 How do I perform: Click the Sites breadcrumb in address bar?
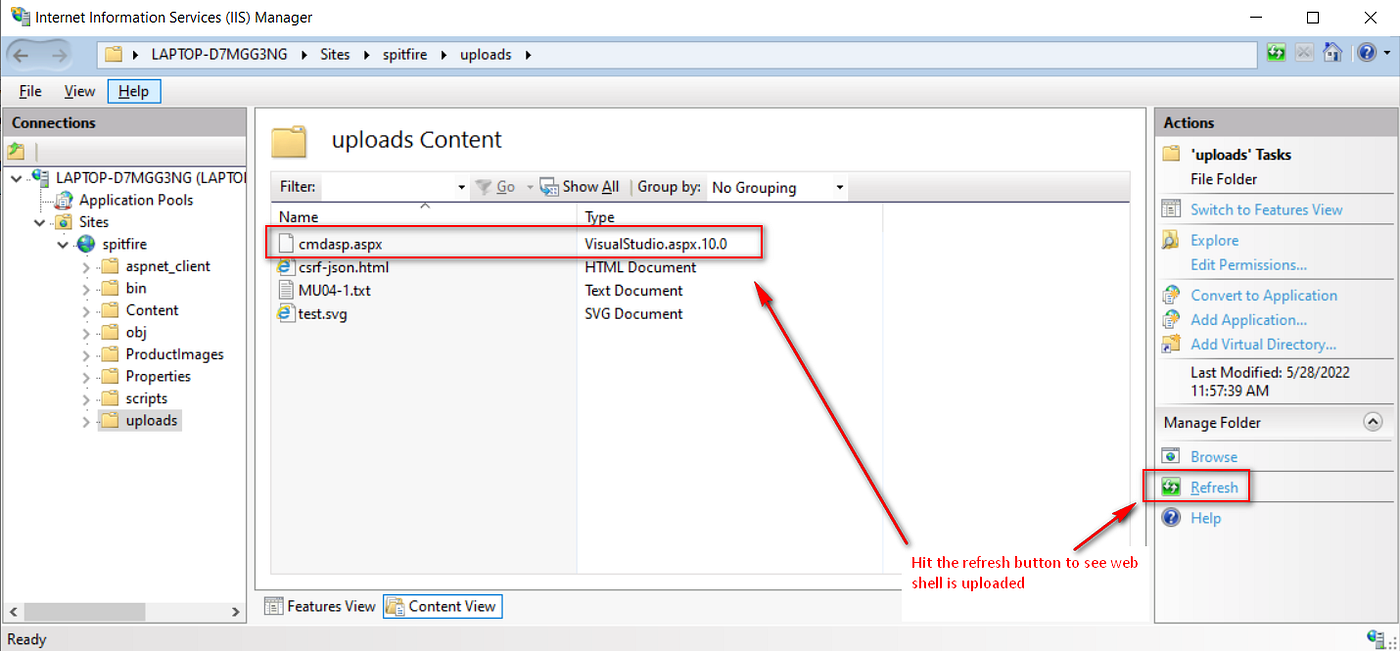click(335, 55)
